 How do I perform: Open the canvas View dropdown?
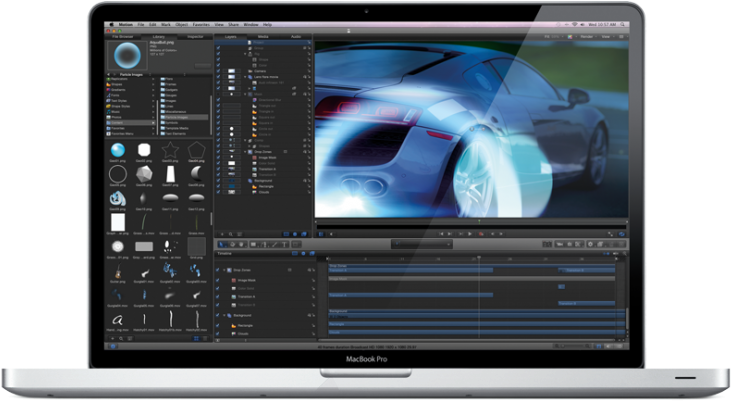[x=607, y=36]
